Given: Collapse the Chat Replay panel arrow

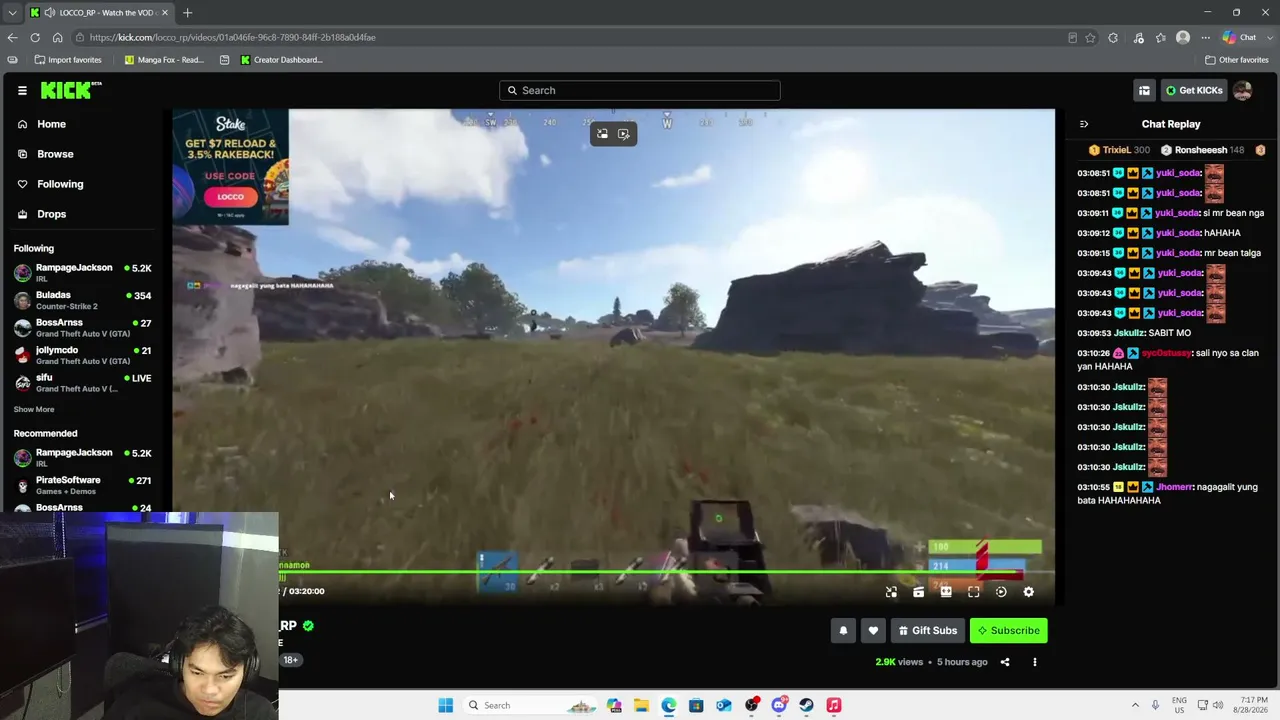Looking at the screenshot, I should pos(1084,124).
